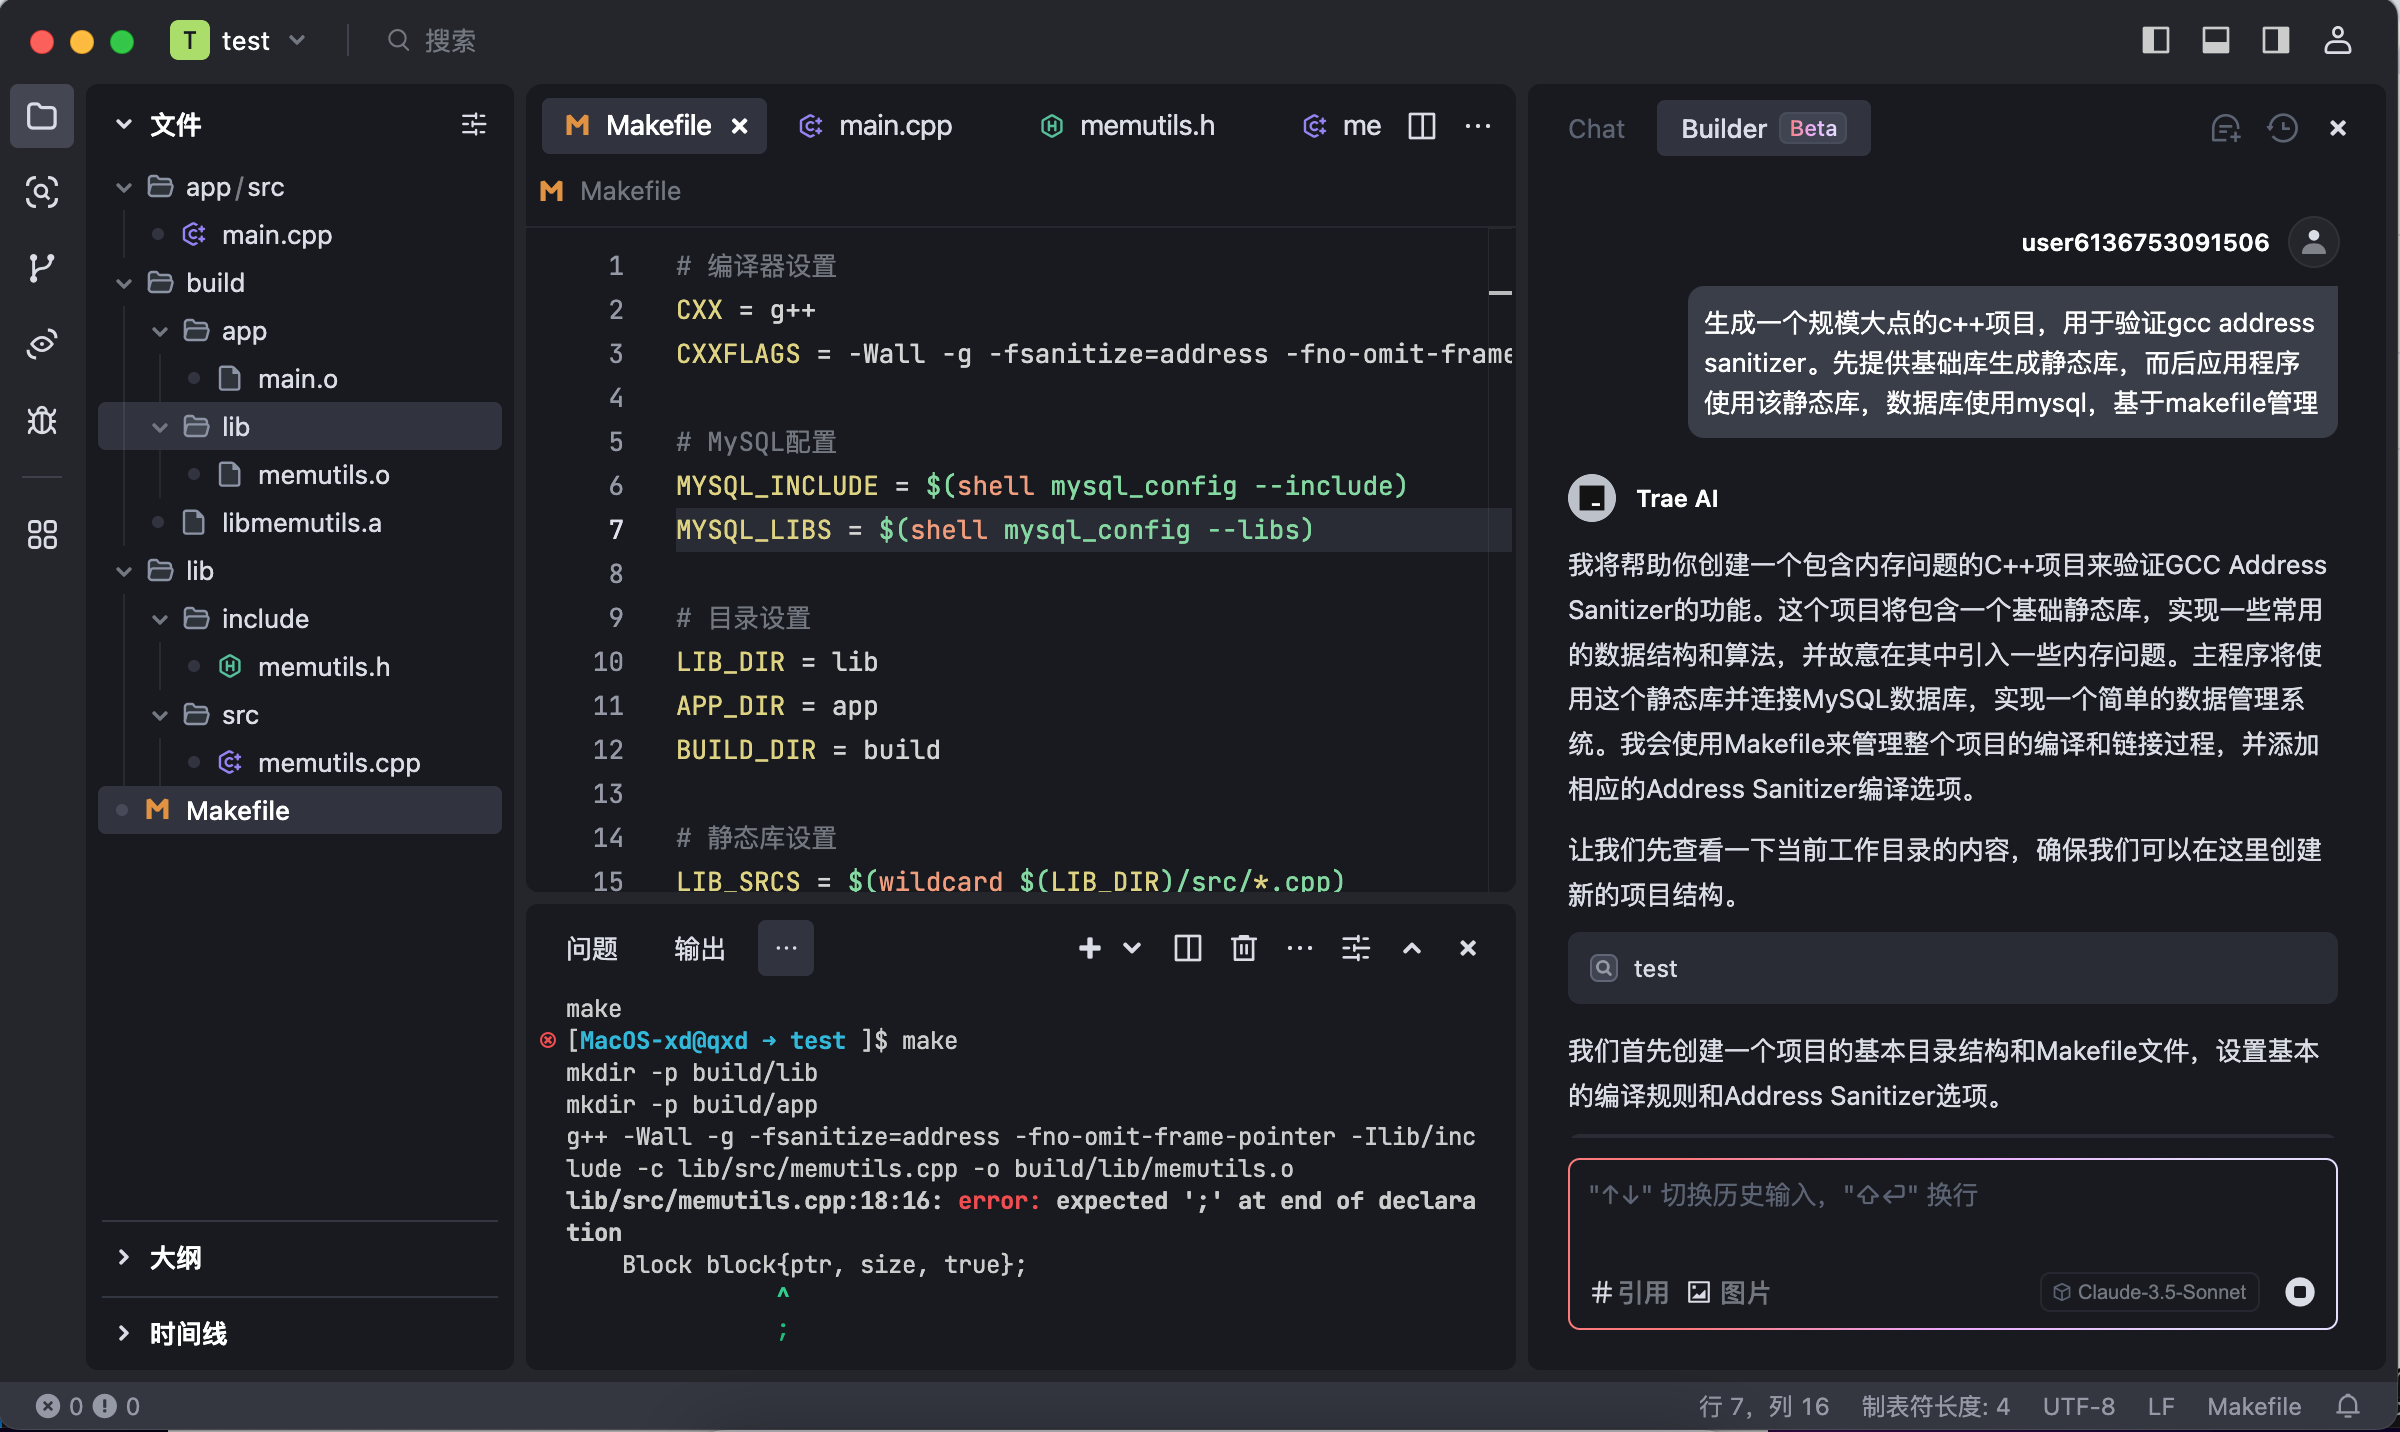Maximize the terminal panel with up chevron
The width and height of the screenshot is (2400, 1432).
coord(1412,948)
